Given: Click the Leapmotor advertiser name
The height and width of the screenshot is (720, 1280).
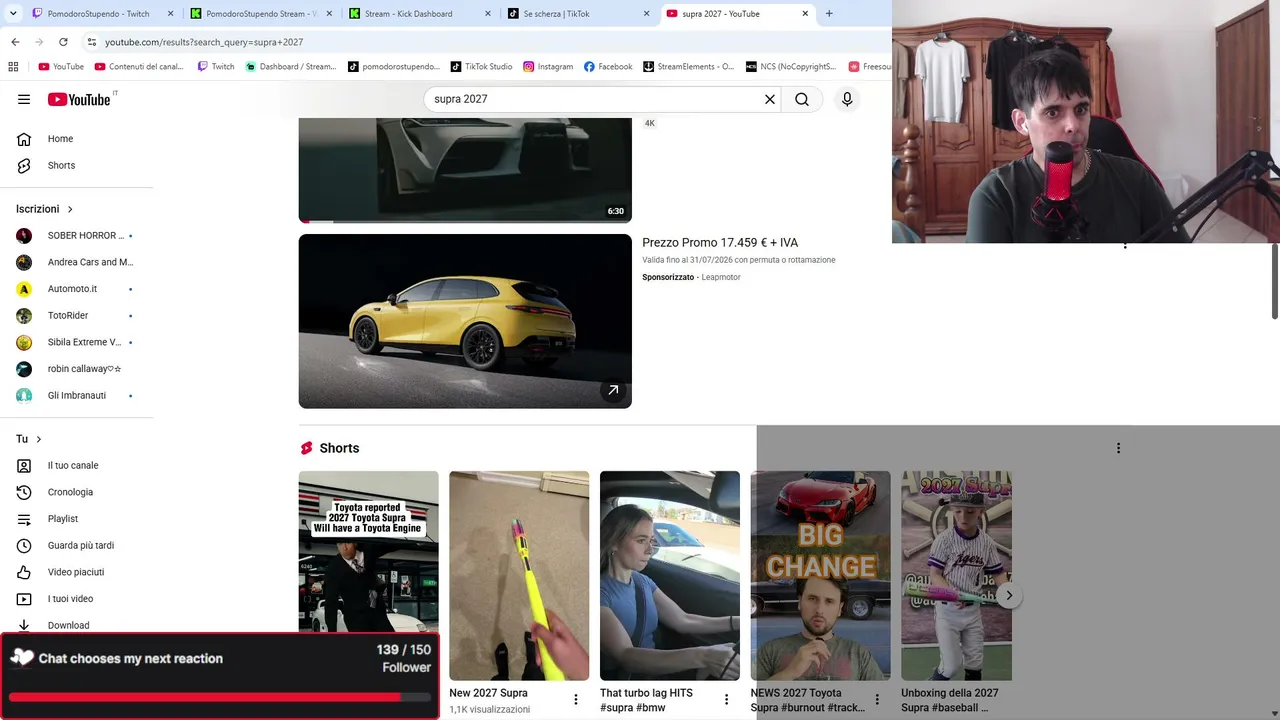Looking at the screenshot, I should (x=721, y=277).
